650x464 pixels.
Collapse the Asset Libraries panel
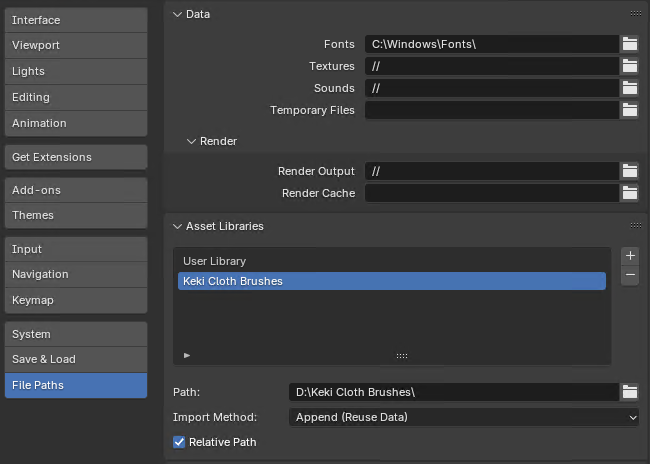[x=177, y=226]
